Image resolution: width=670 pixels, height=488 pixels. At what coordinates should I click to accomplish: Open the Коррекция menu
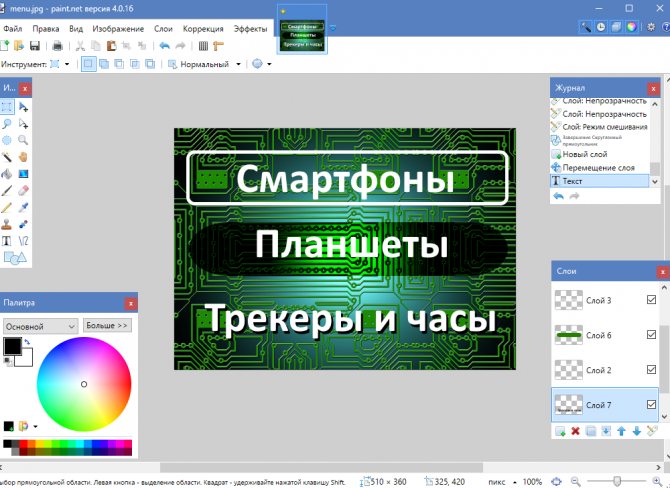tap(203, 29)
